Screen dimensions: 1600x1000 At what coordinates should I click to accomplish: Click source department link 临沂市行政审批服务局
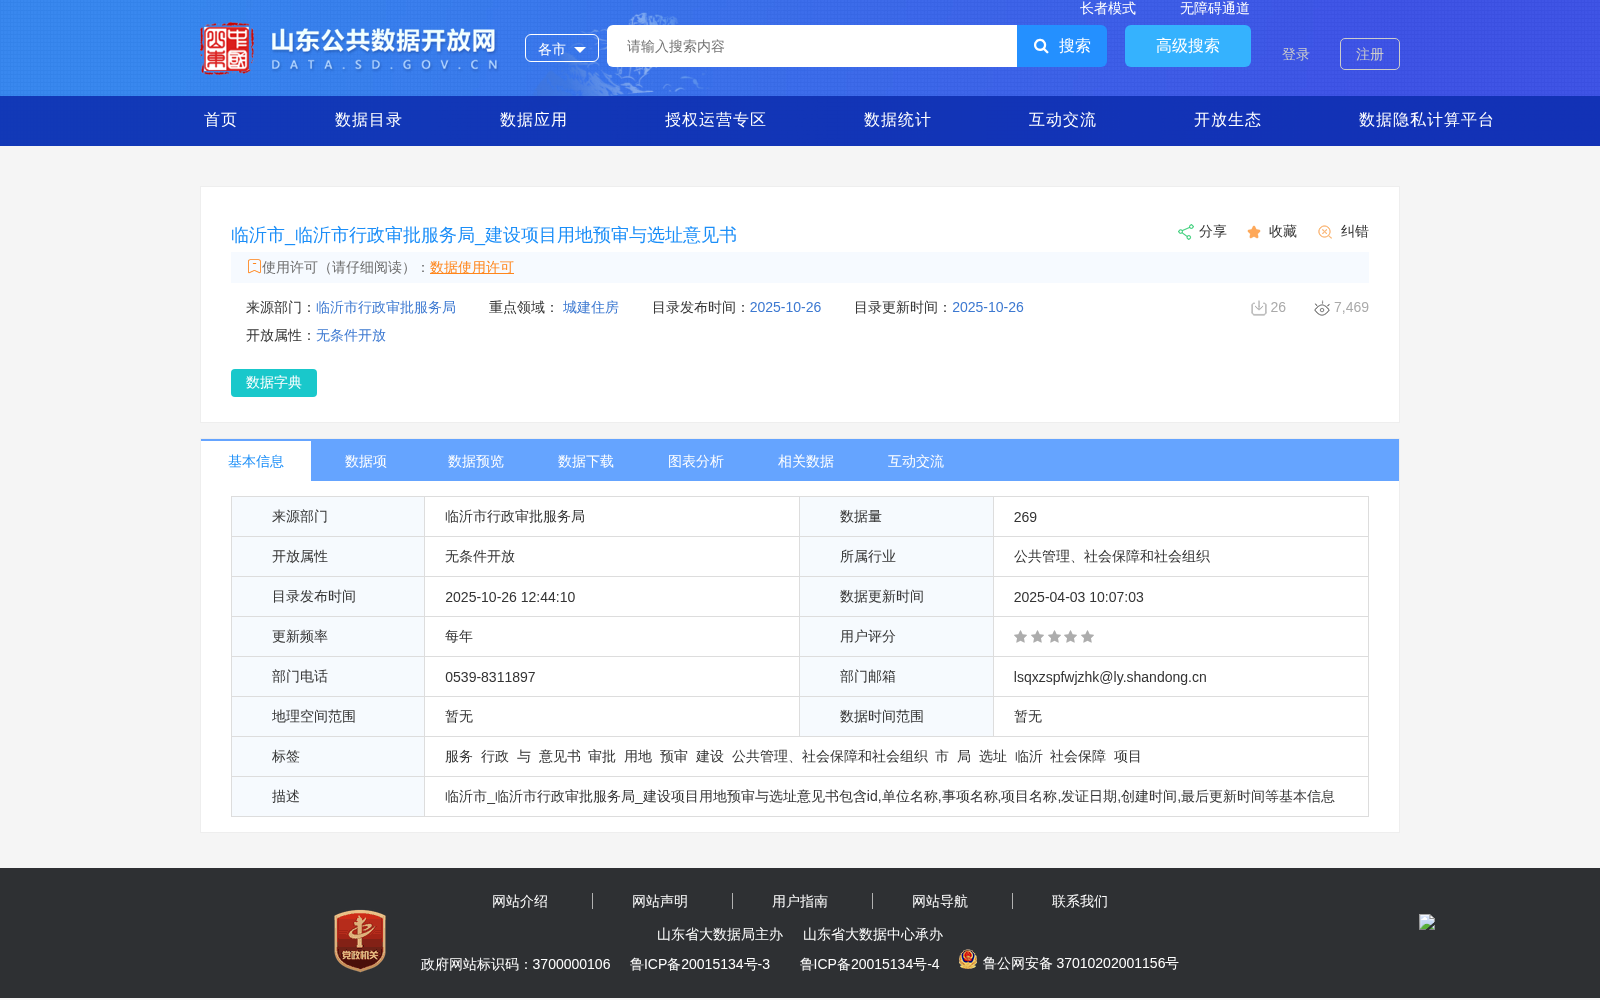[386, 307]
